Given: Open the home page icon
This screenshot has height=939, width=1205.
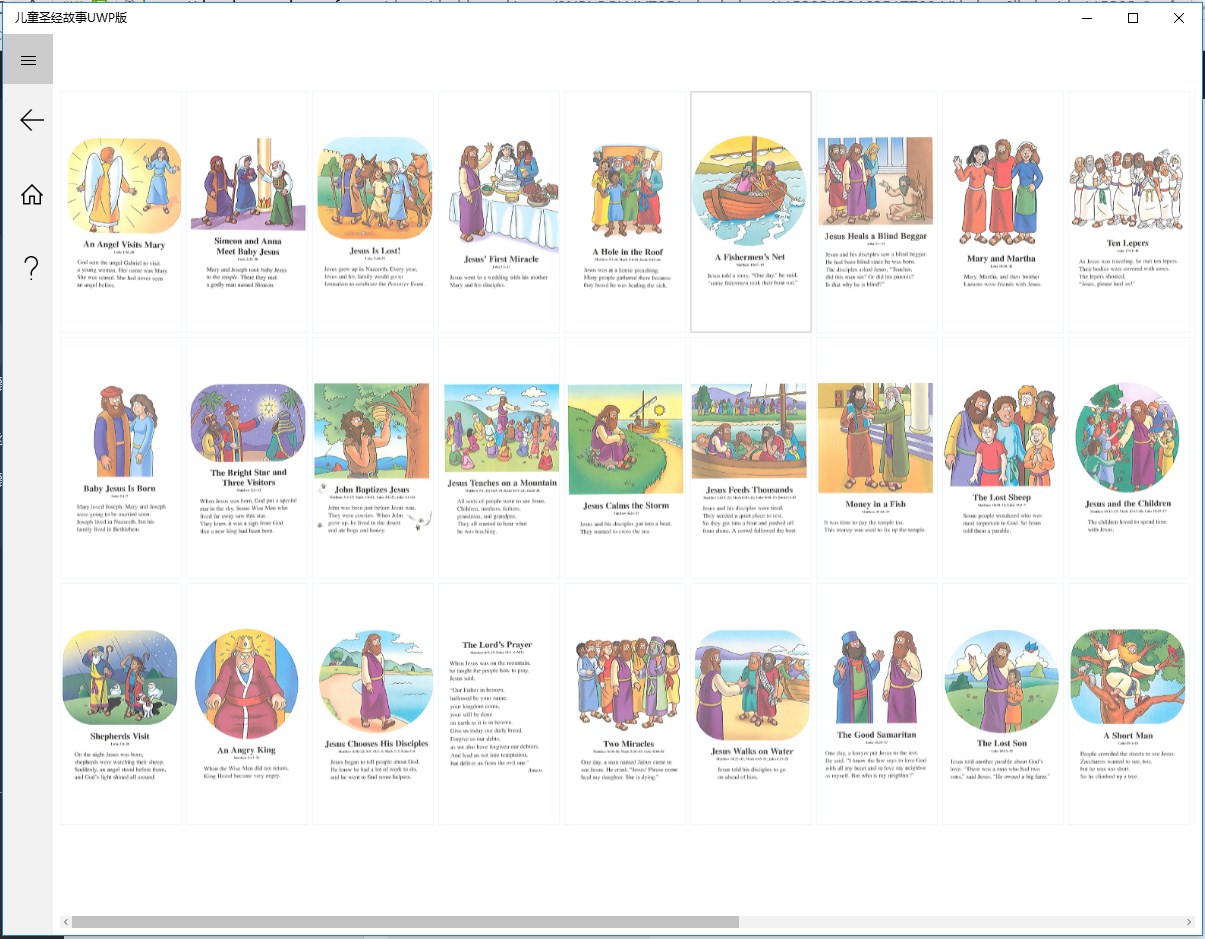Looking at the screenshot, I should point(32,194).
